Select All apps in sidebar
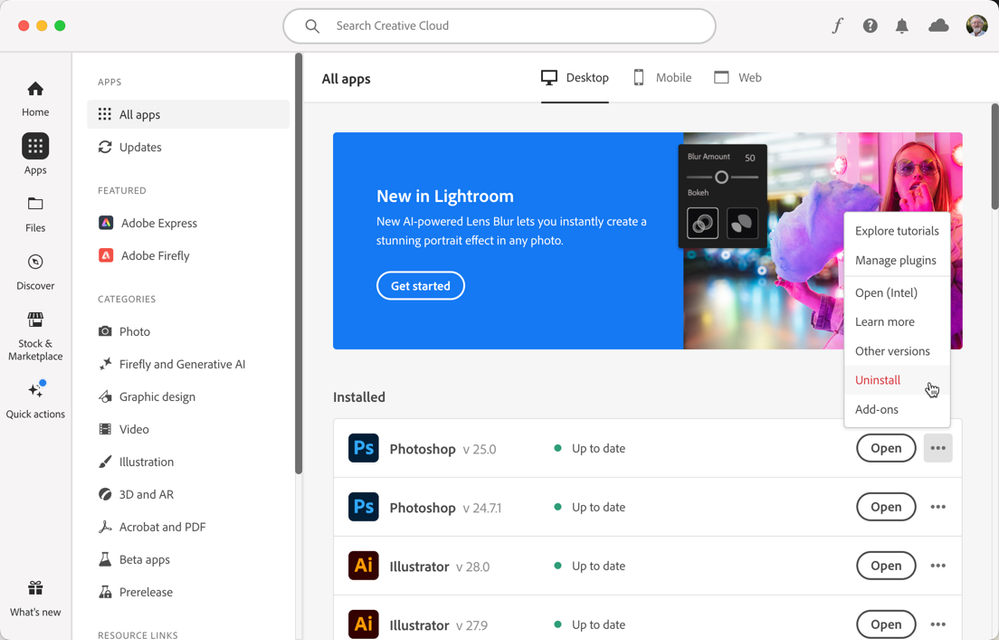Viewport: 999px width, 640px height. (188, 115)
